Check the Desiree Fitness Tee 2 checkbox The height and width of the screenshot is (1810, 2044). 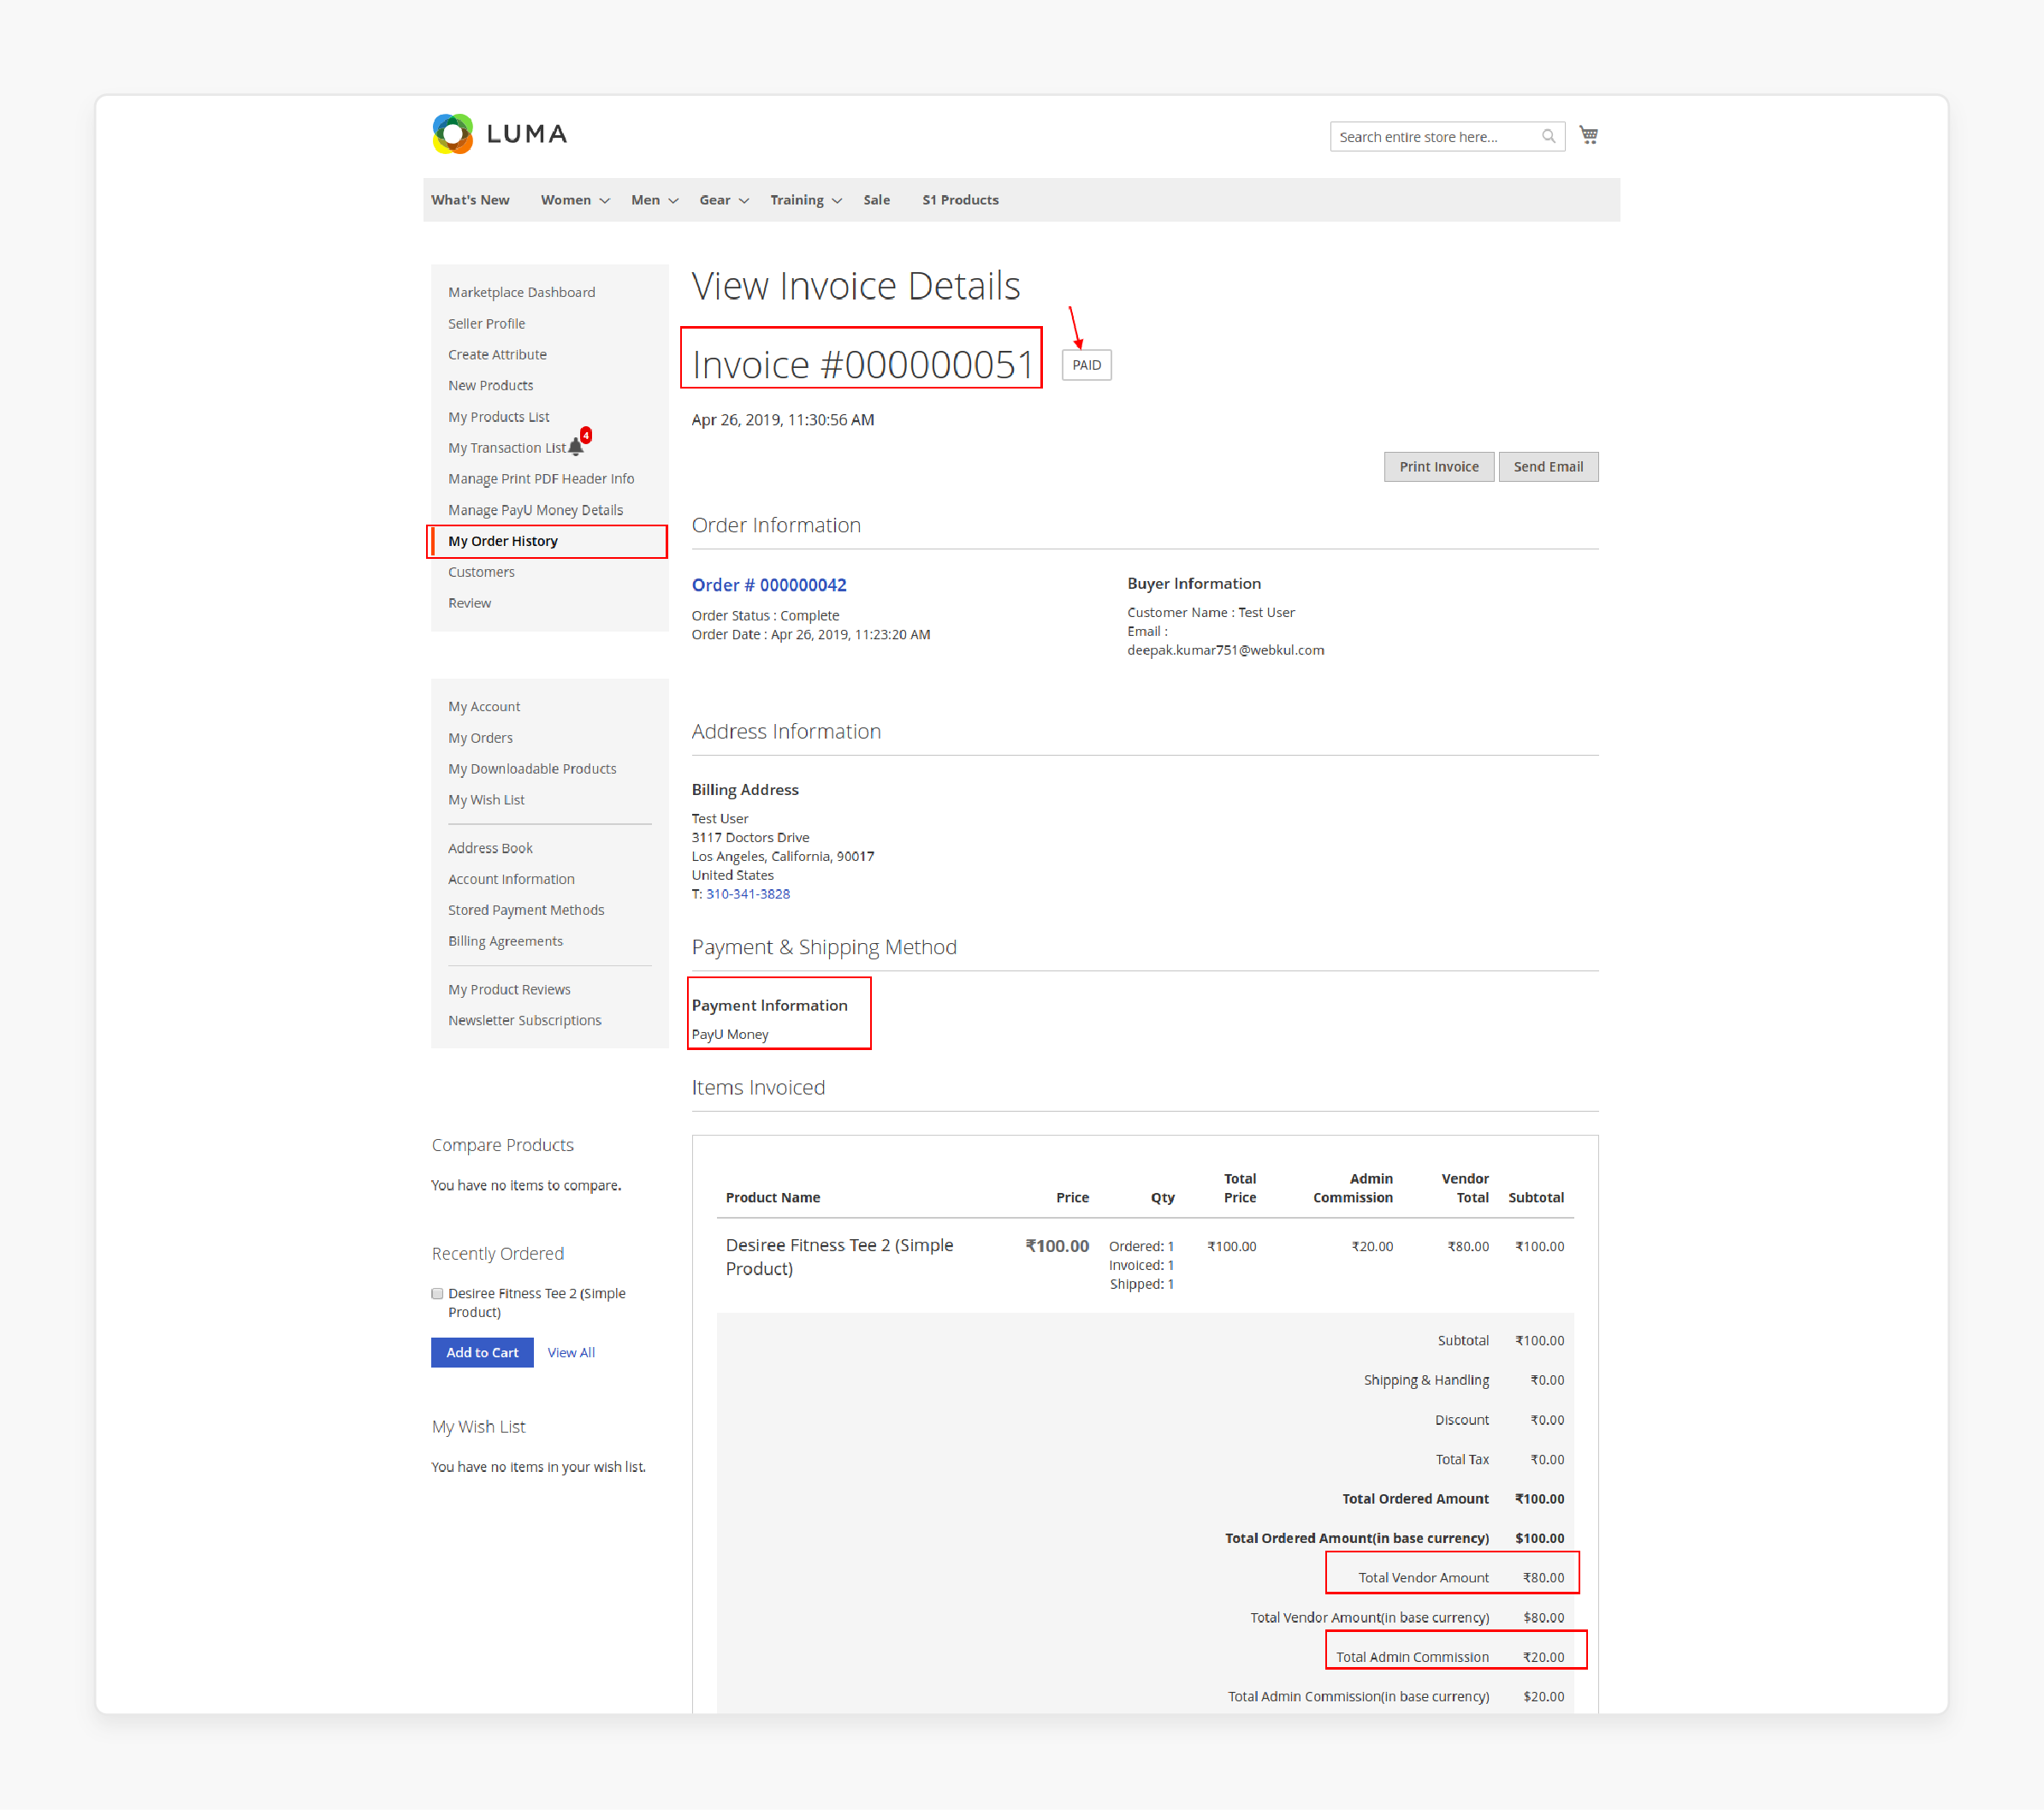(x=437, y=1293)
